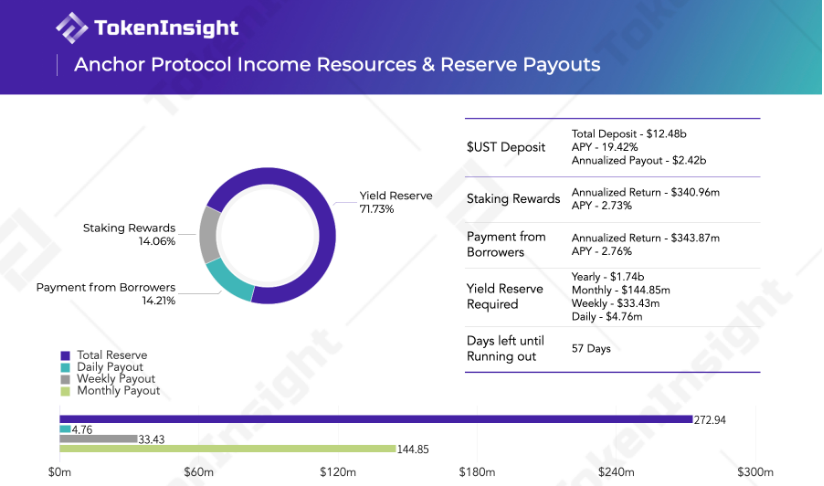This screenshot has width=824, height=486.
Task: Click the TokenInsight brand name text
Action: [x=166, y=28]
